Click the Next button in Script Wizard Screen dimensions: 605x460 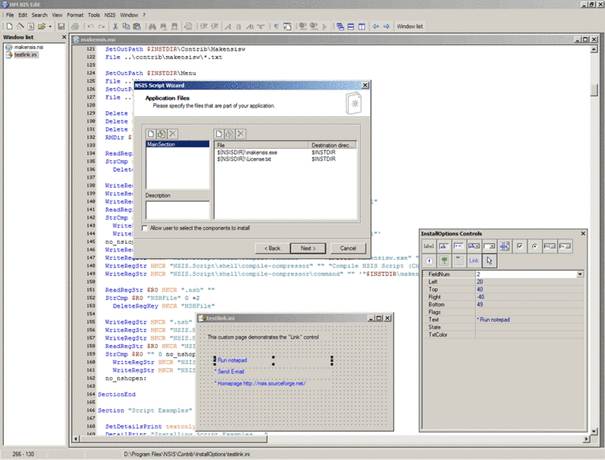pyautogui.click(x=307, y=247)
